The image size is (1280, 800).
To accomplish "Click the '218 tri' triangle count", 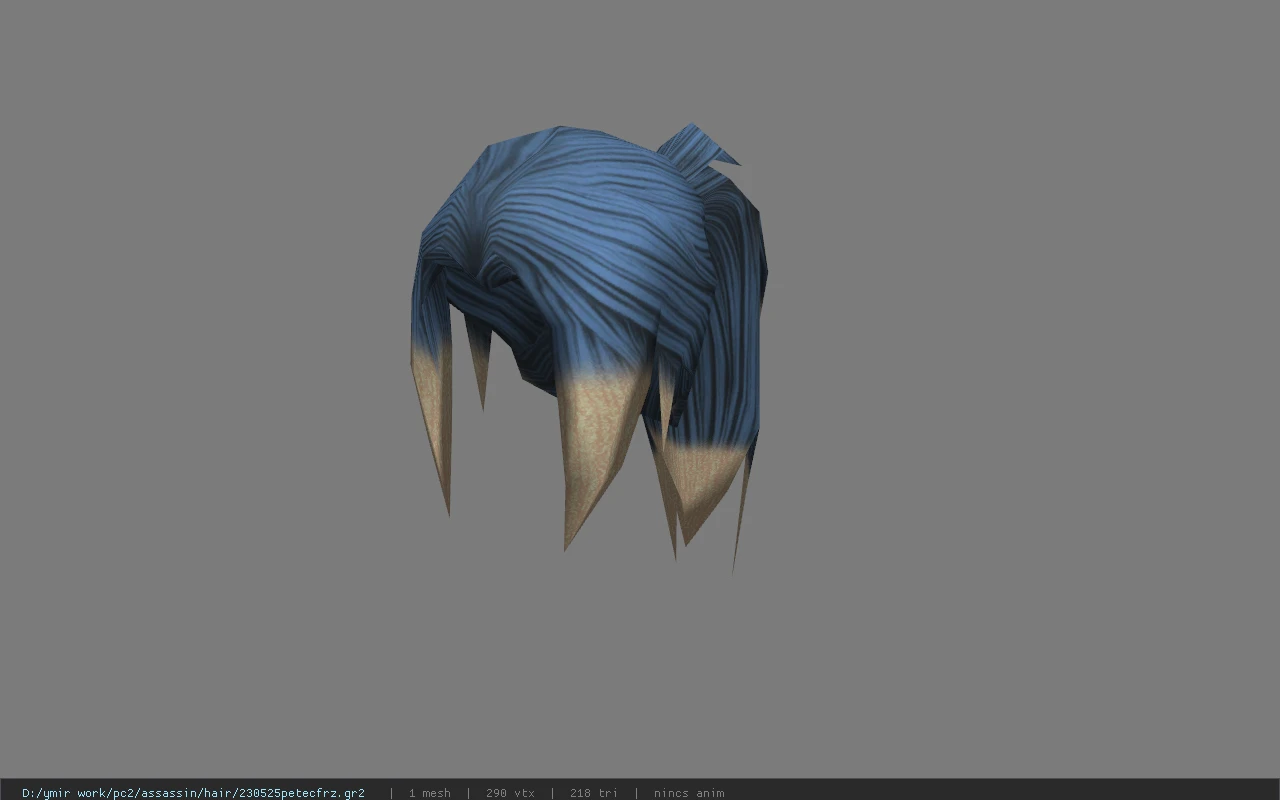I will point(594,793).
